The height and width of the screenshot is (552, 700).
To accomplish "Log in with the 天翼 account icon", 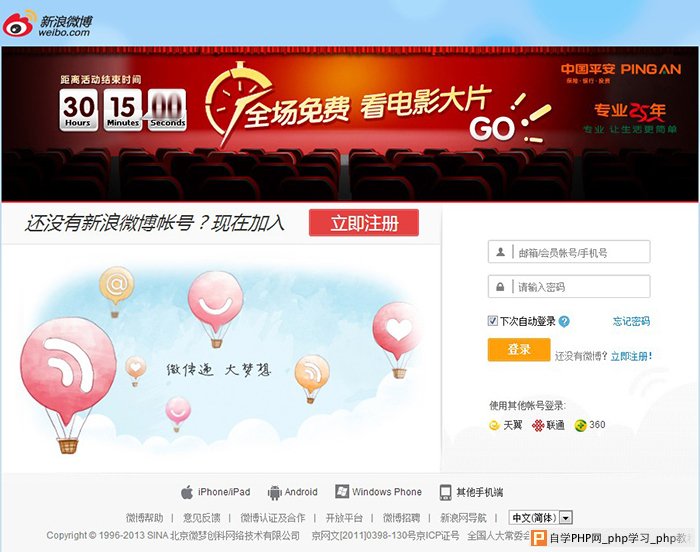I will pos(494,425).
